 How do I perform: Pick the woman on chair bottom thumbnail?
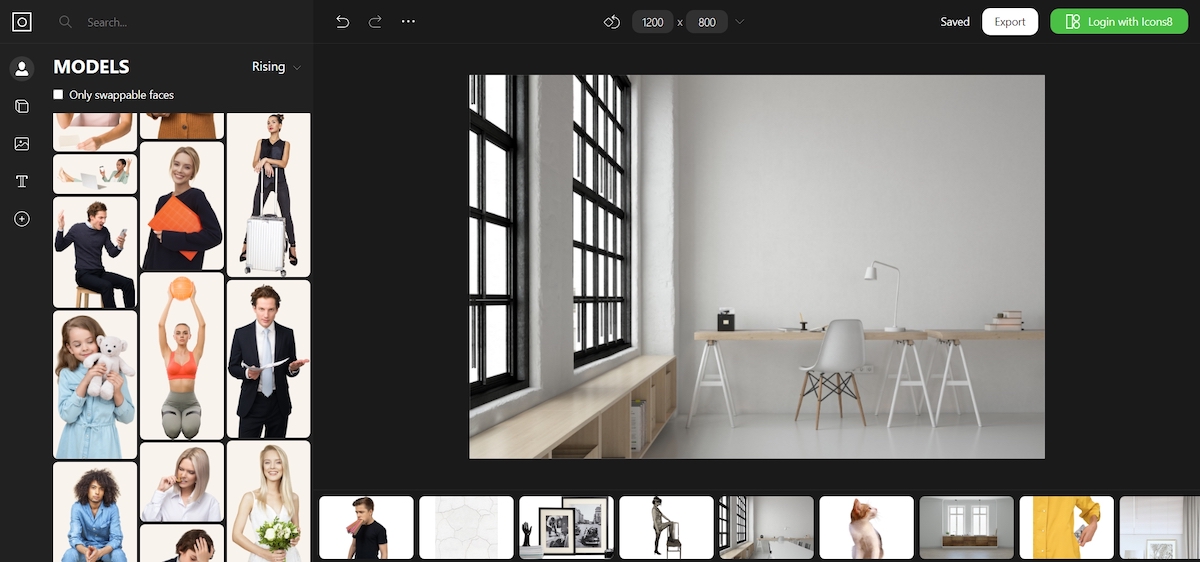666,527
